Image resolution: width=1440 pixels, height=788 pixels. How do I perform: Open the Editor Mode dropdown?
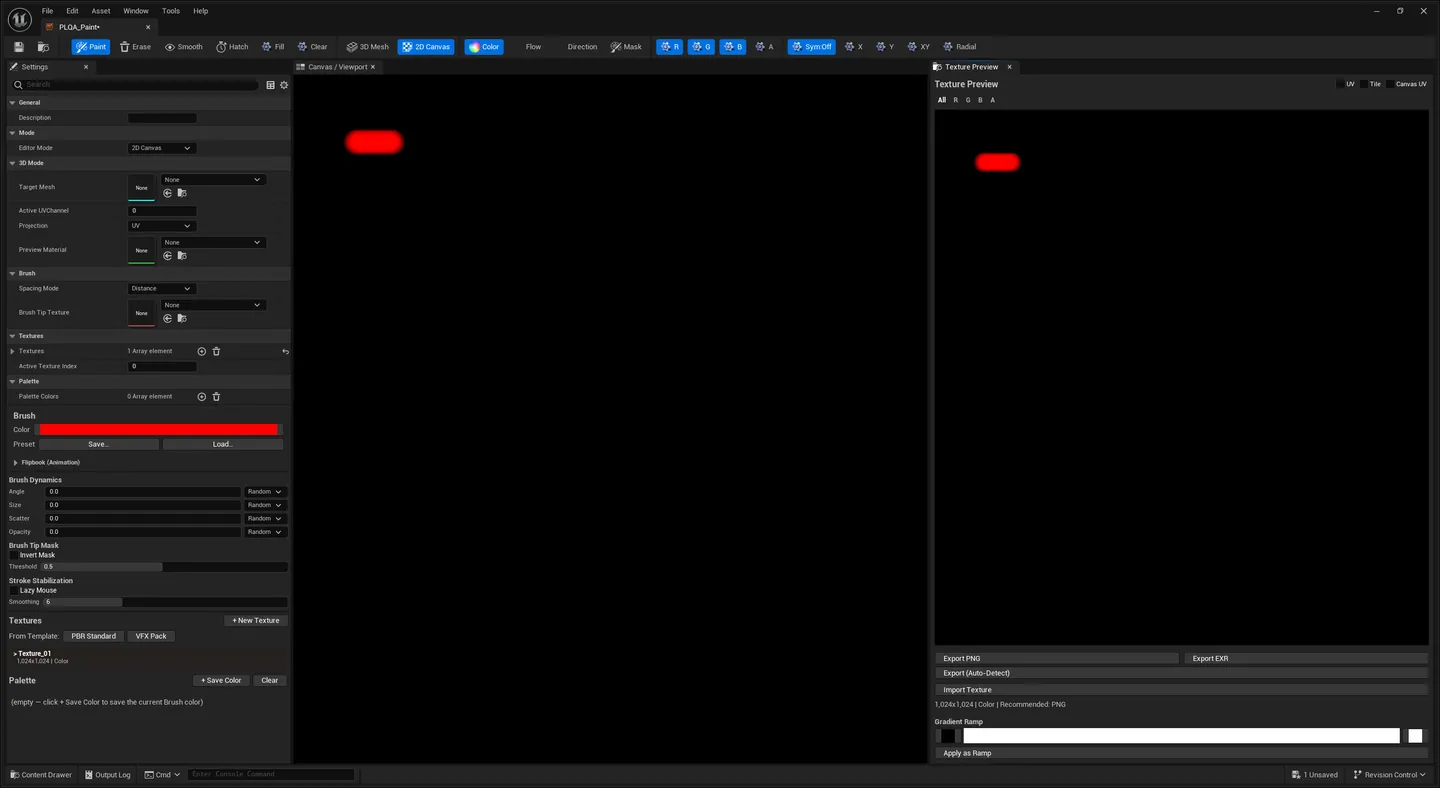click(161, 148)
